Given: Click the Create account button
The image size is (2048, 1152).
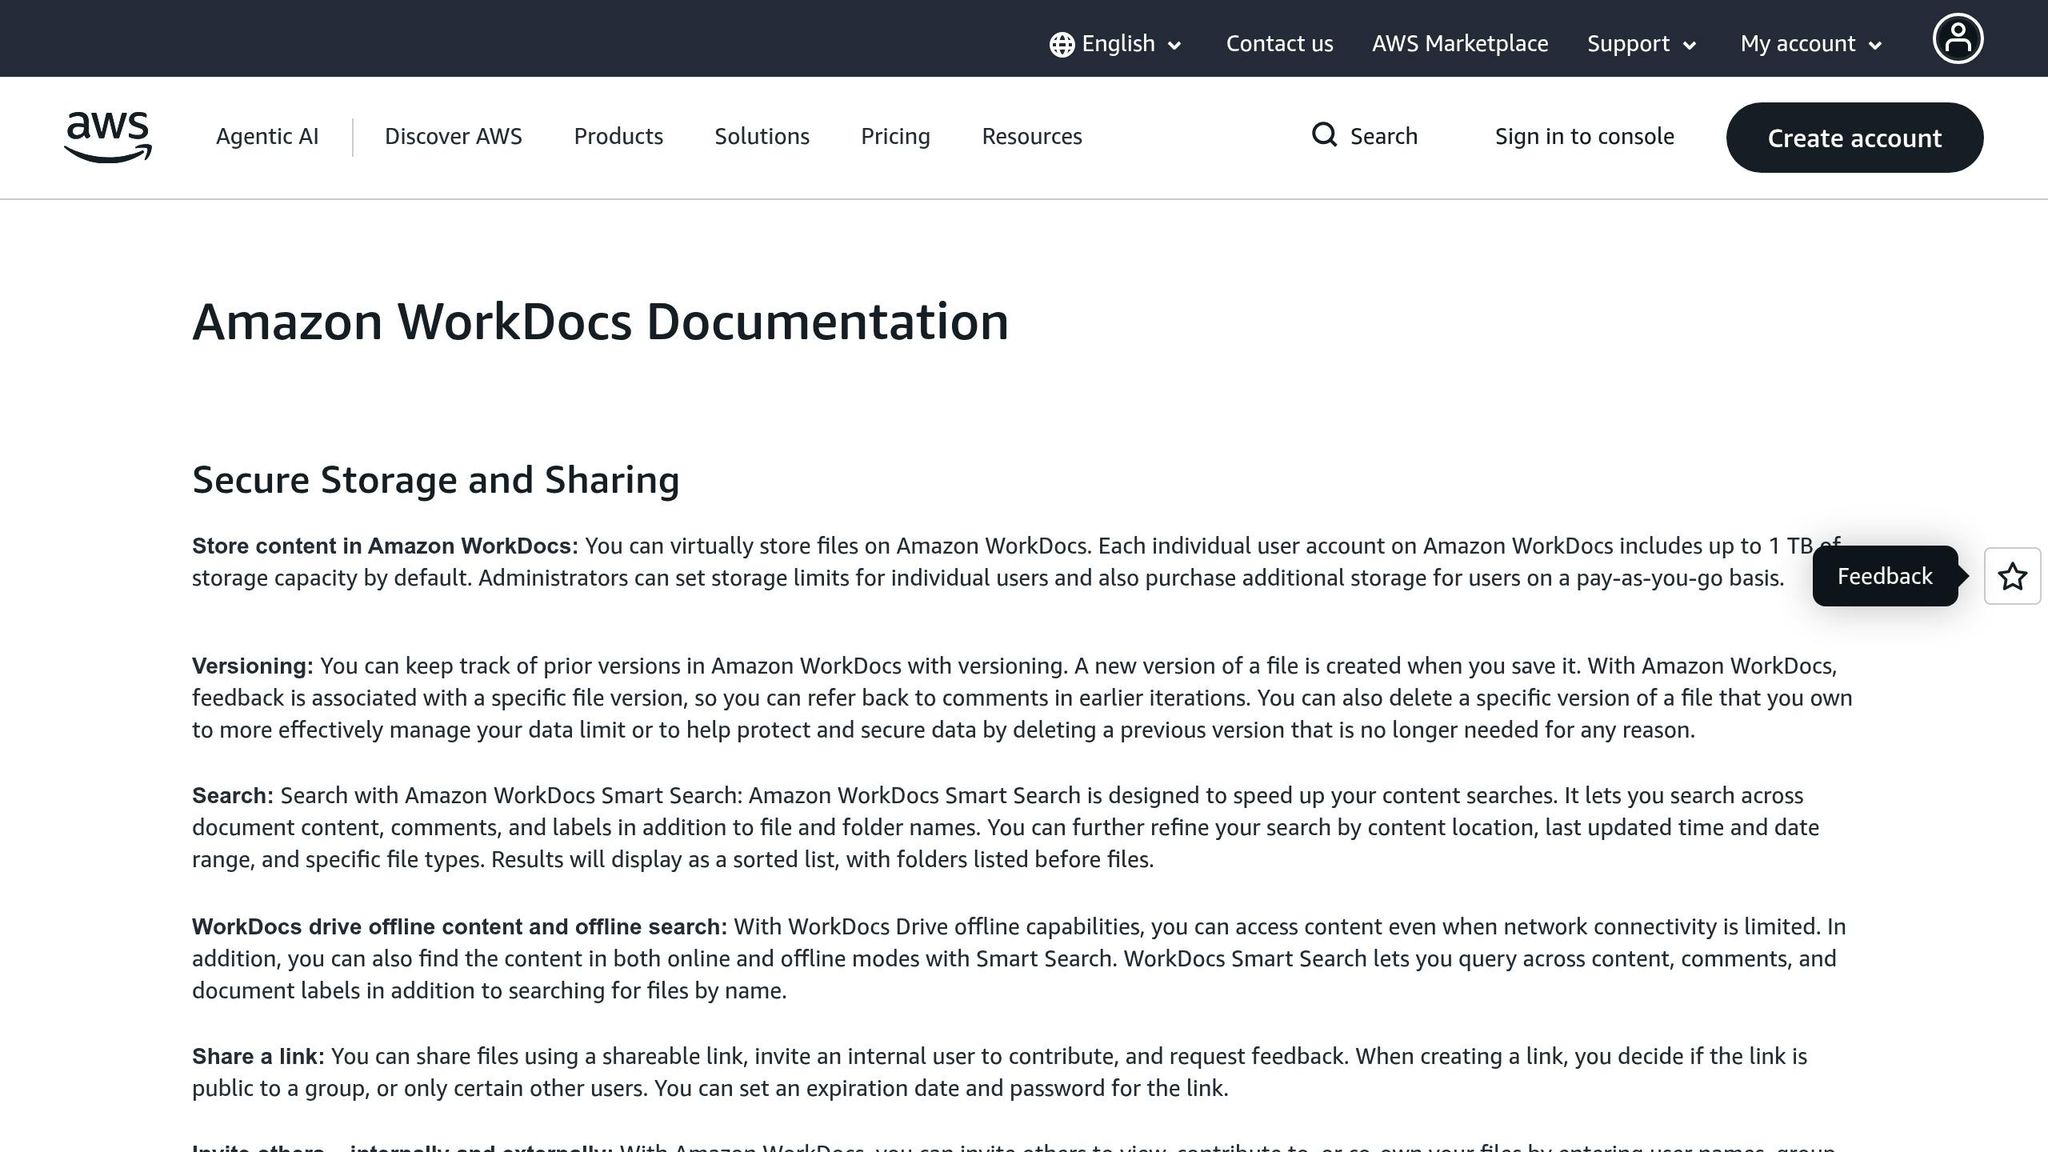Looking at the screenshot, I should coord(1854,137).
